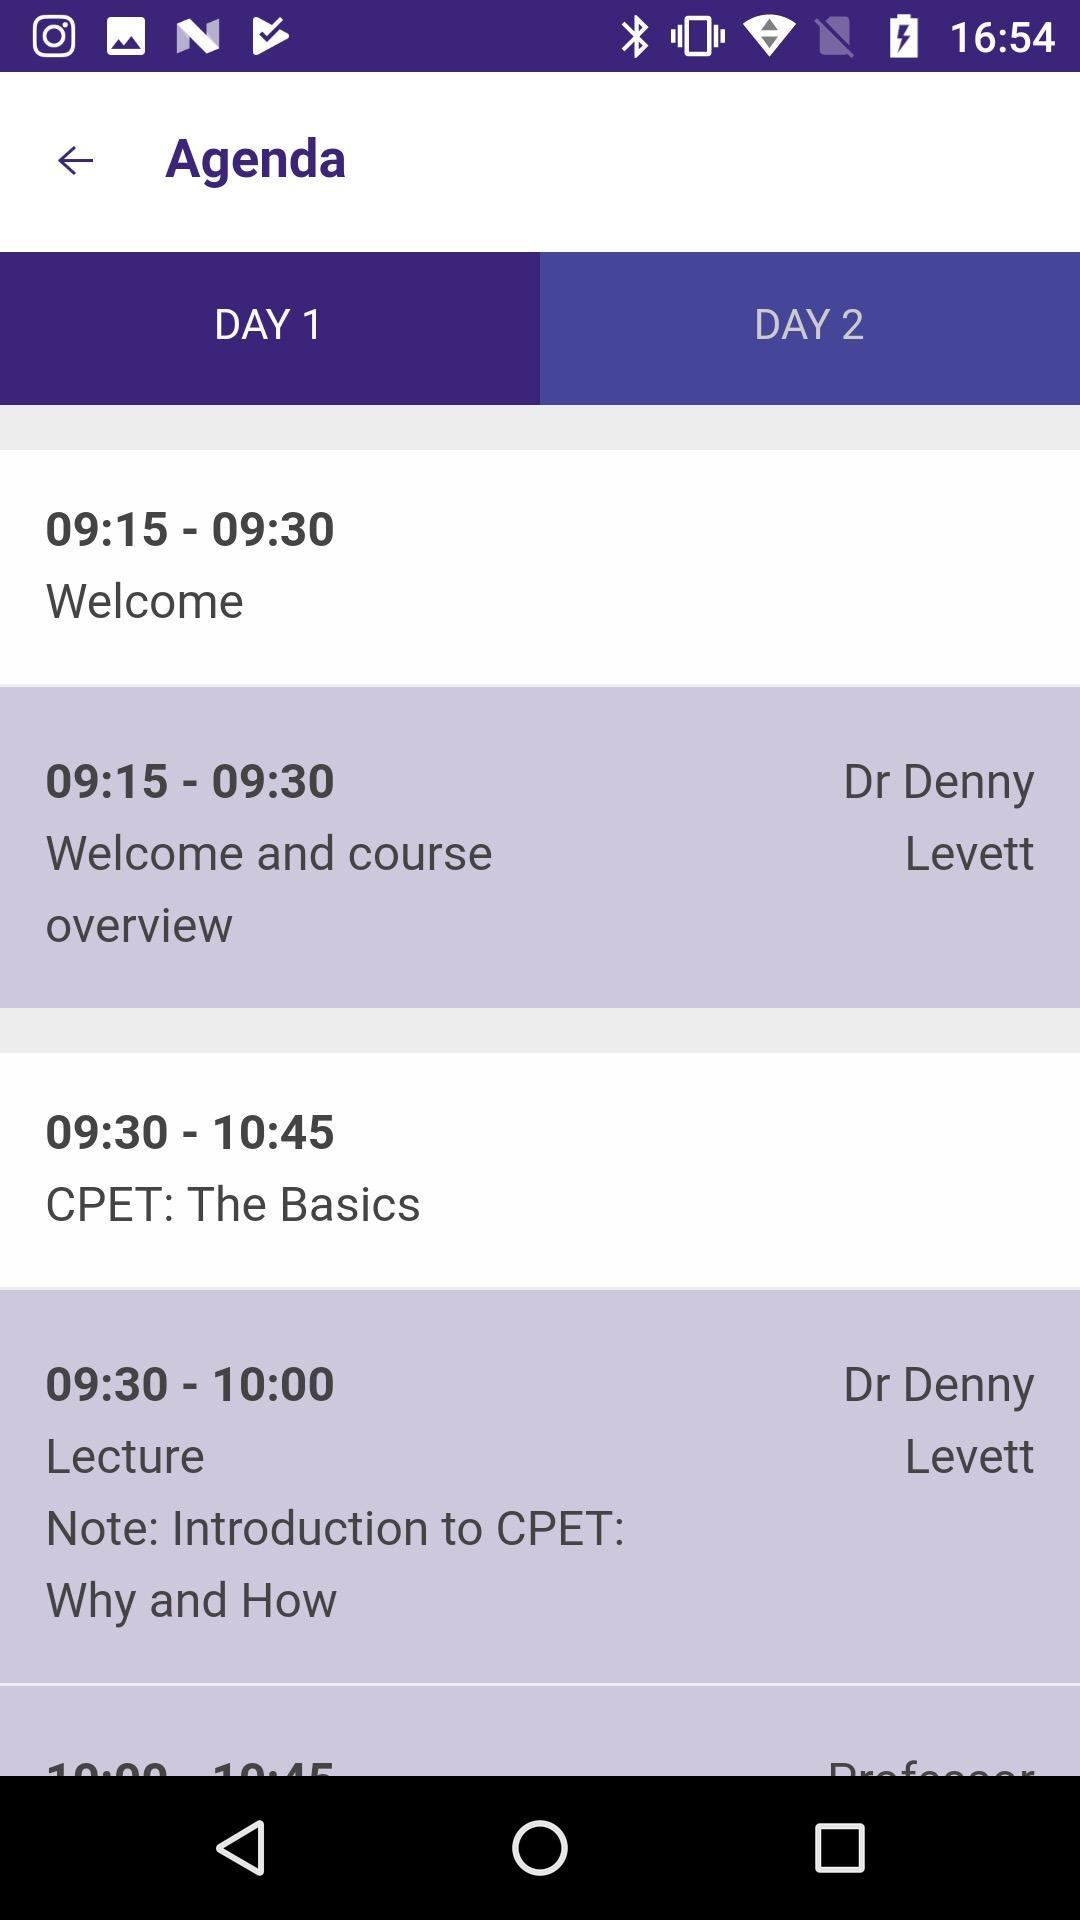Open recent apps square button
Image resolution: width=1080 pixels, height=1920 pixels.
(x=839, y=1847)
